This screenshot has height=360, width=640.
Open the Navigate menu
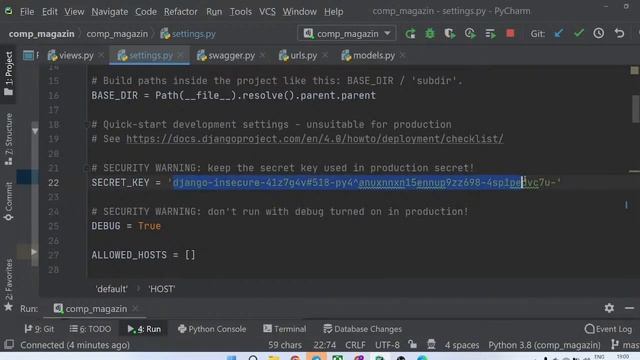109,11
